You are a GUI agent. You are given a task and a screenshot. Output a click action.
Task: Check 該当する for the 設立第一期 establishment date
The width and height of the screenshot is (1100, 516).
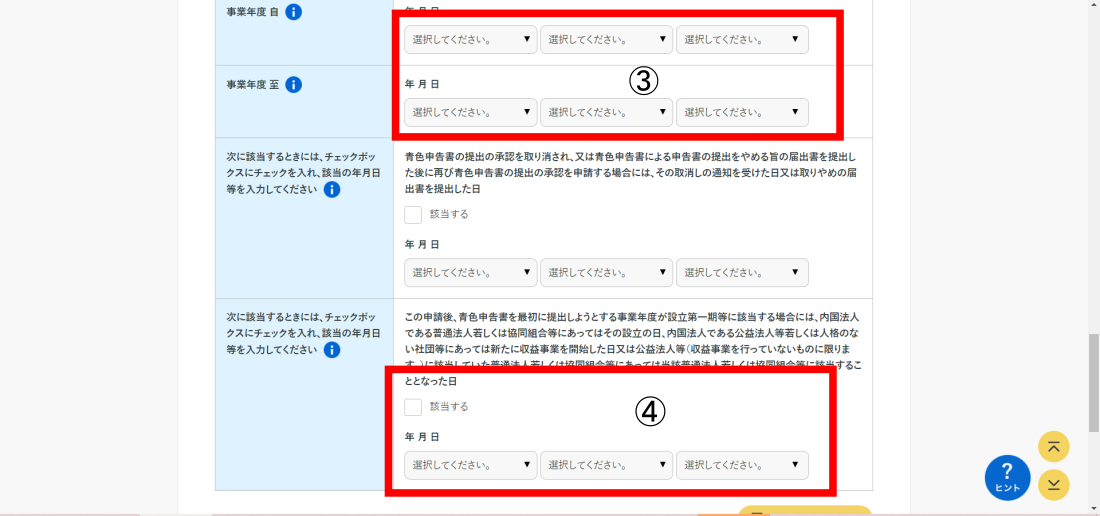[413, 407]
